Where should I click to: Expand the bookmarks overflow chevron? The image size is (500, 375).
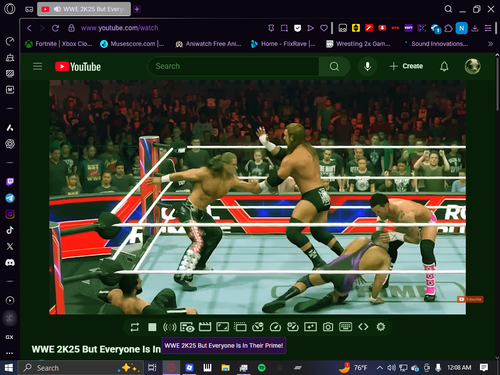(x=490, y=44)
